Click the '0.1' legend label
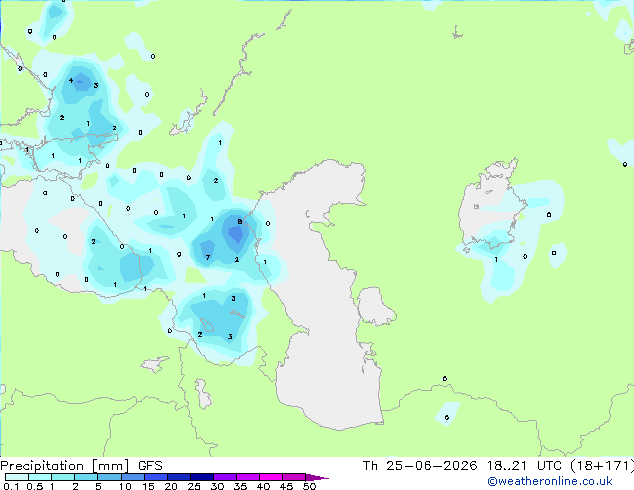This screenshot has height=490, width=634. click(x=11, y=486)
